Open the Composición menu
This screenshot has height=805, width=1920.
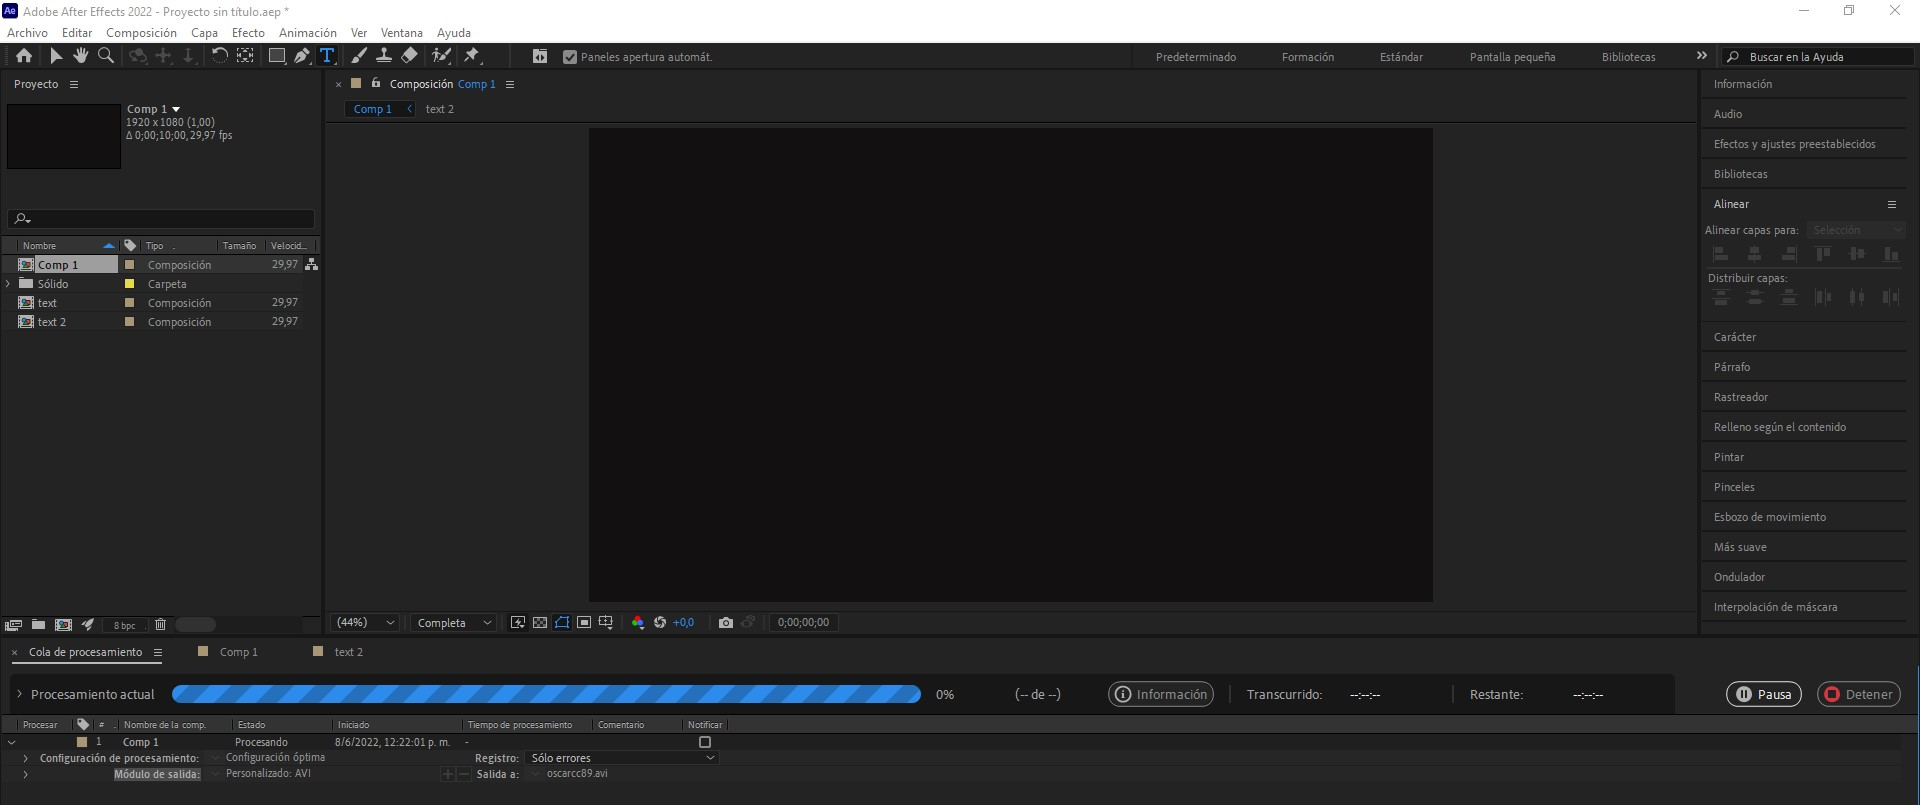[x=141, y=33]
